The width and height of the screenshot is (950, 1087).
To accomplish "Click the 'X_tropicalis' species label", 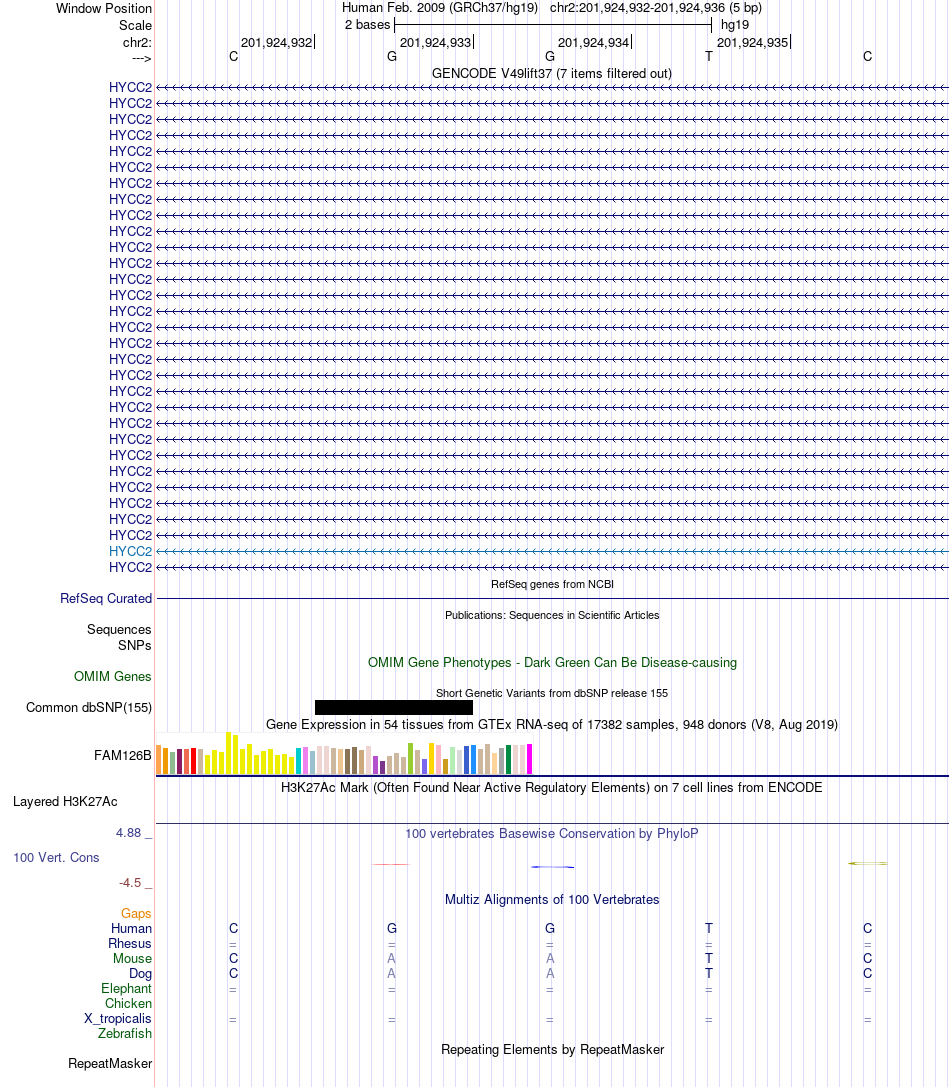I will (118, 1019).
